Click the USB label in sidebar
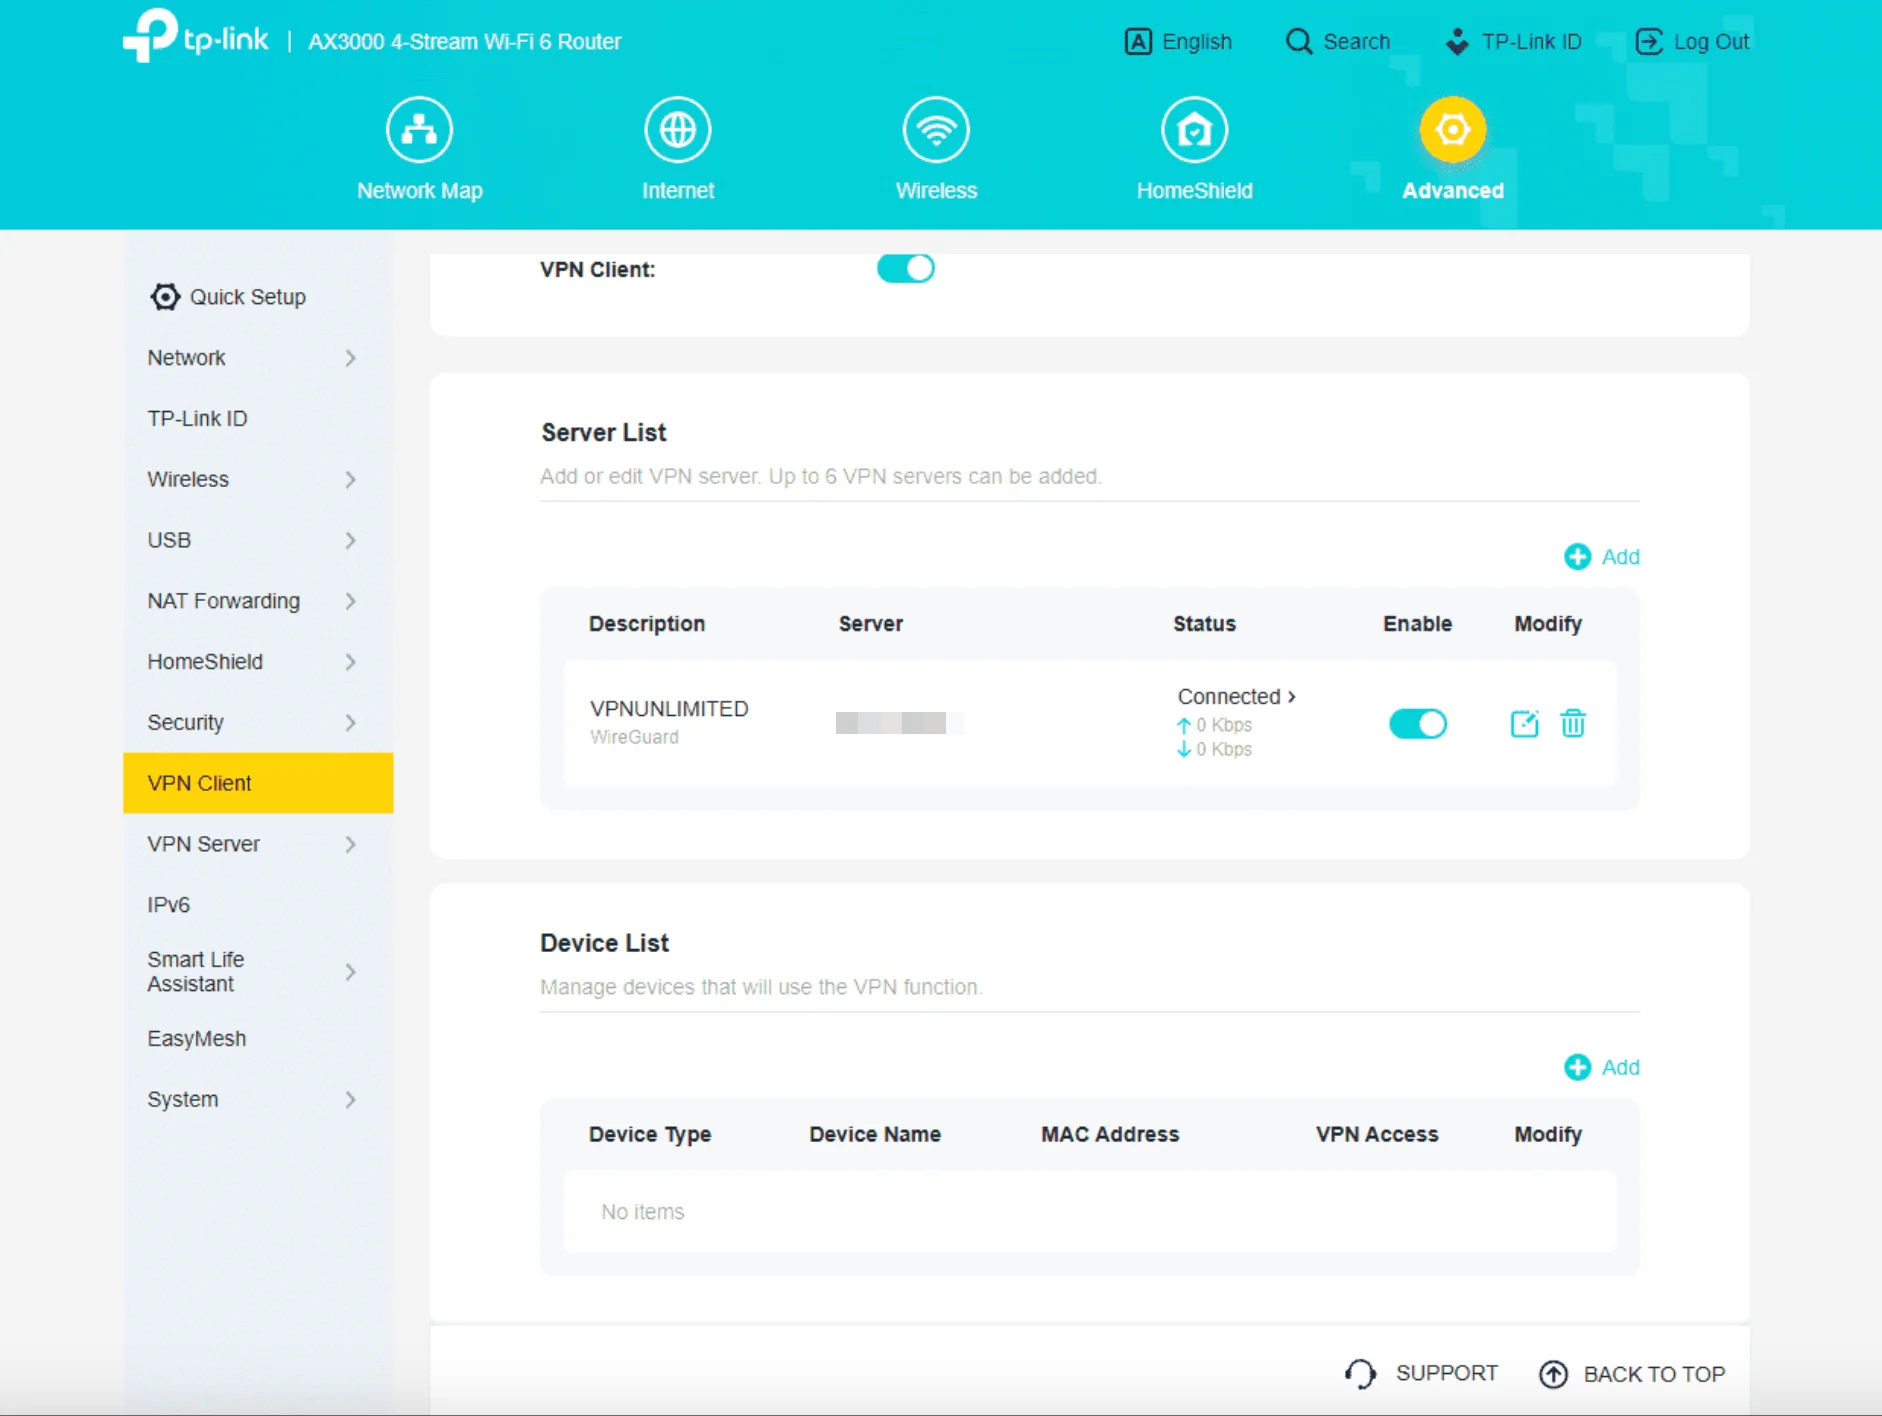Viewport: 1882px width, 1416px height. point(169,540)
